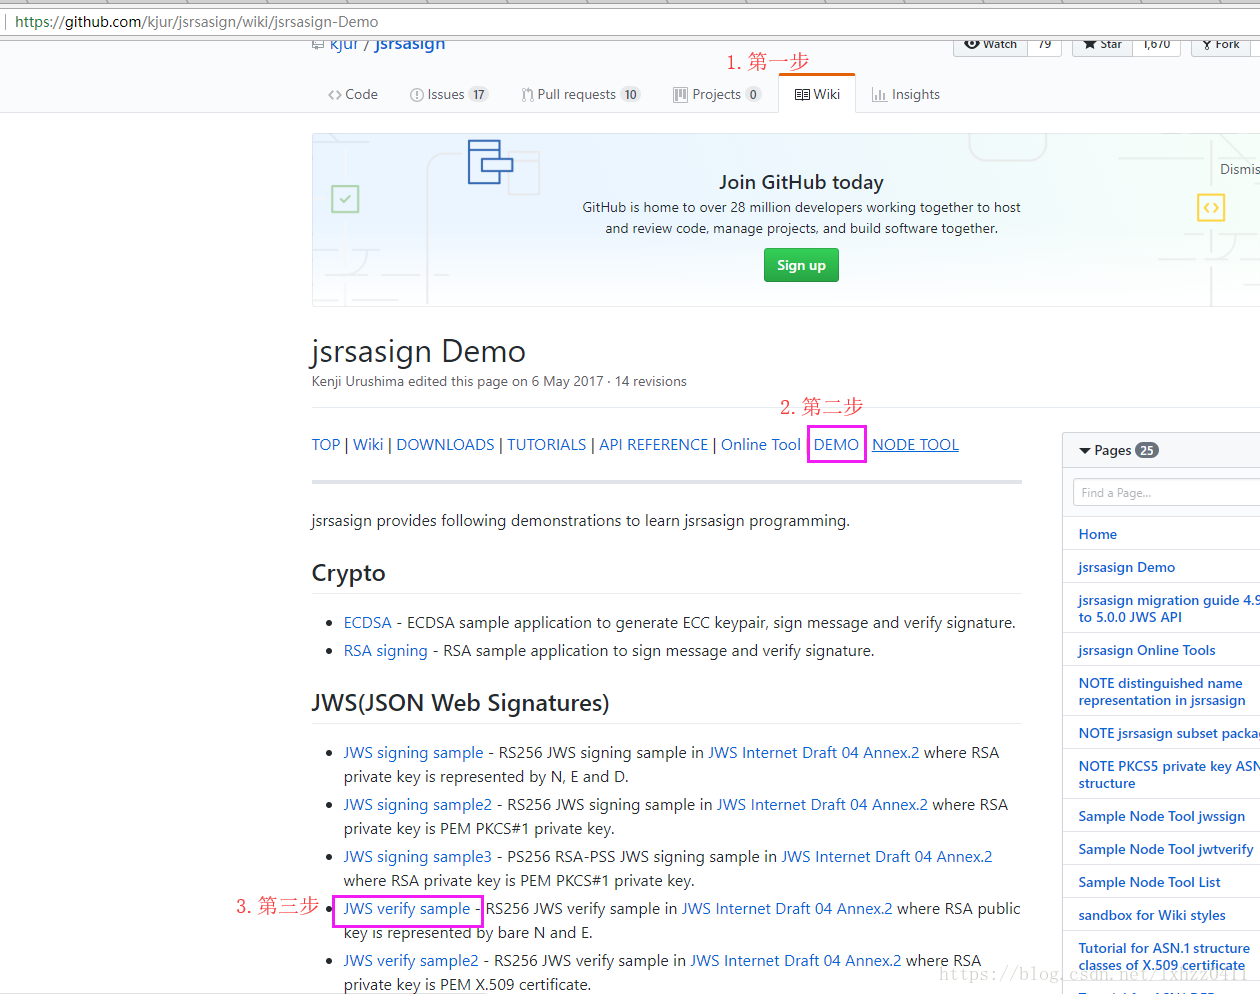The height and width of the screenshot is (994, 1260).
Task: Click the Star button
Action: tap(1102, 45)
